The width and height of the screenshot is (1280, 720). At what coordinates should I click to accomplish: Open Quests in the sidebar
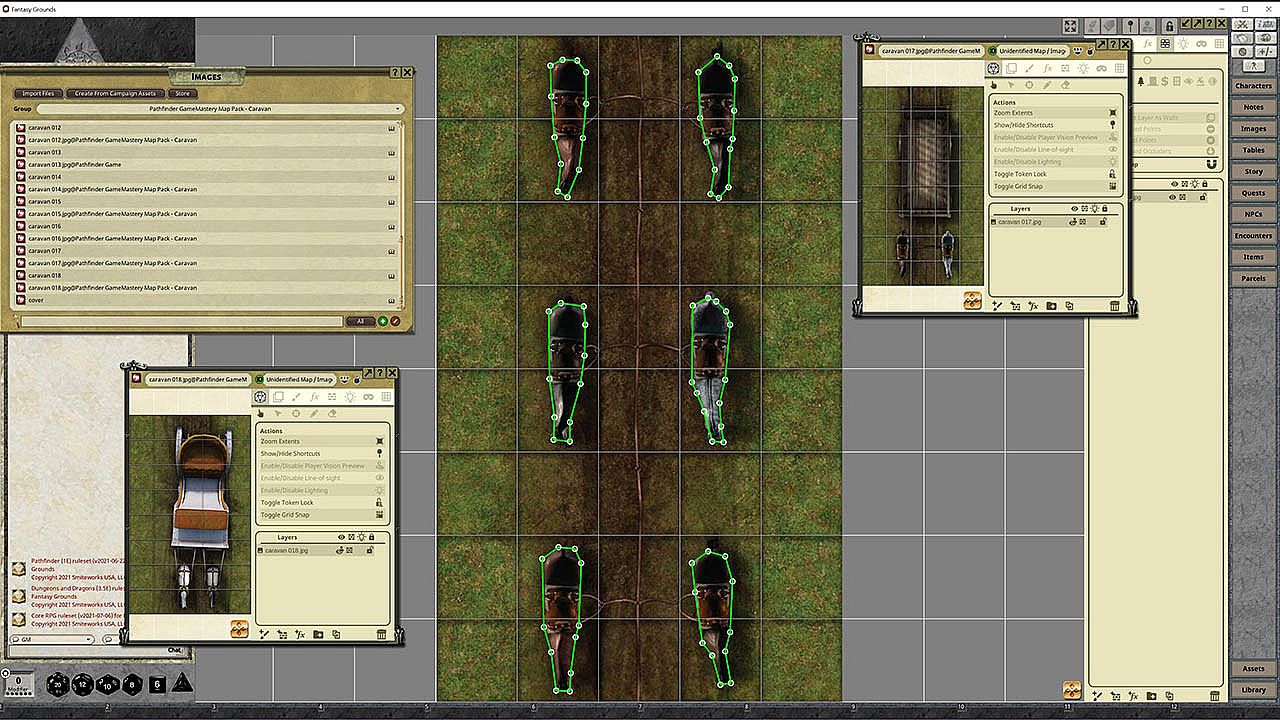click(1253, 193)
